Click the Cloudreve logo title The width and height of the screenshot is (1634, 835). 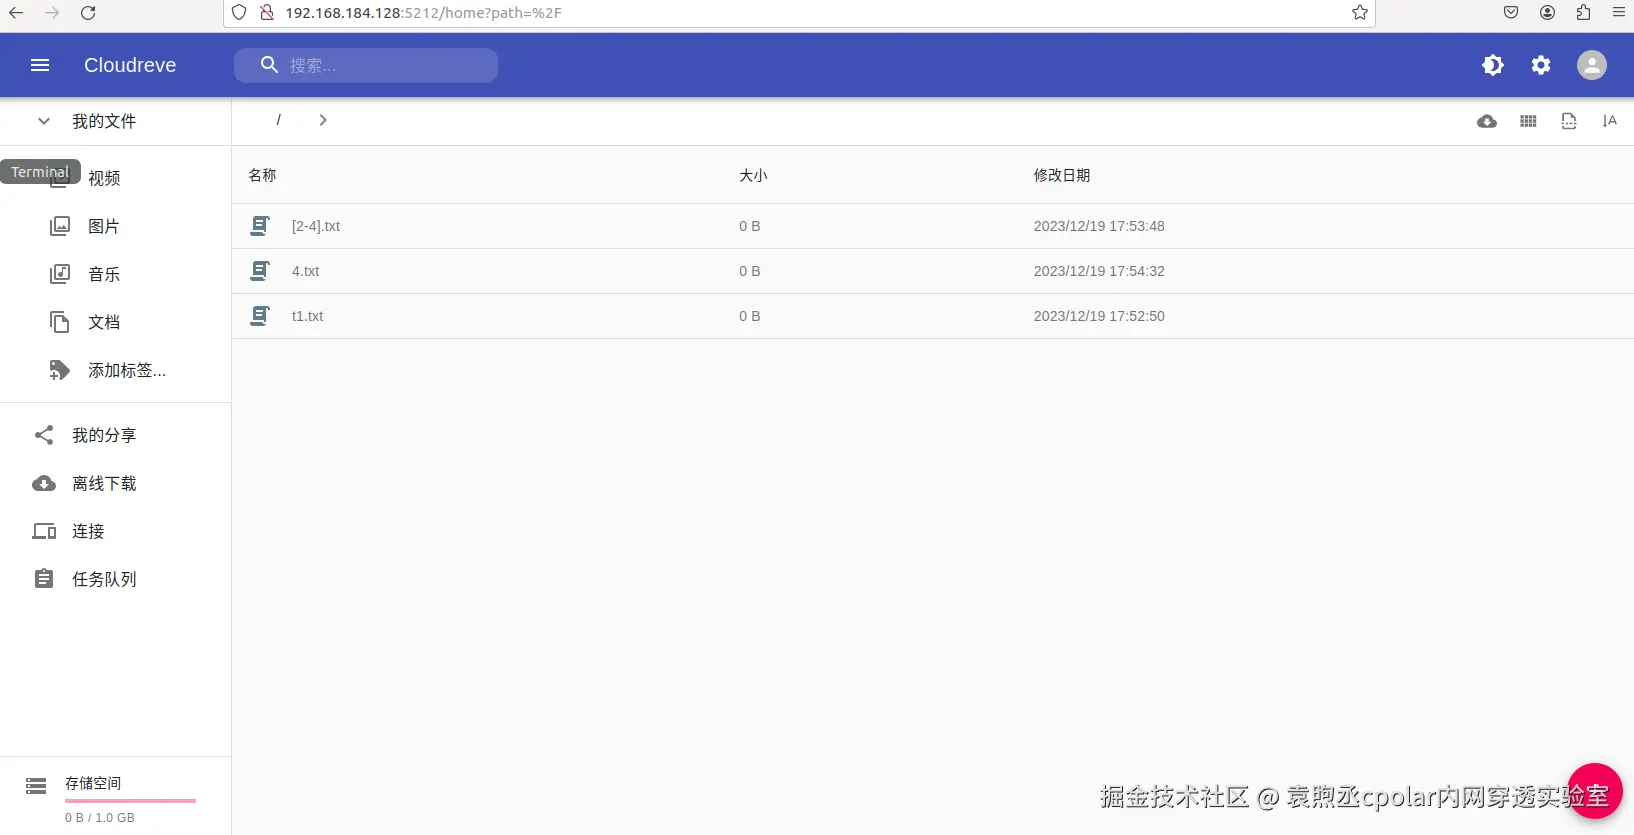[130, 65]
